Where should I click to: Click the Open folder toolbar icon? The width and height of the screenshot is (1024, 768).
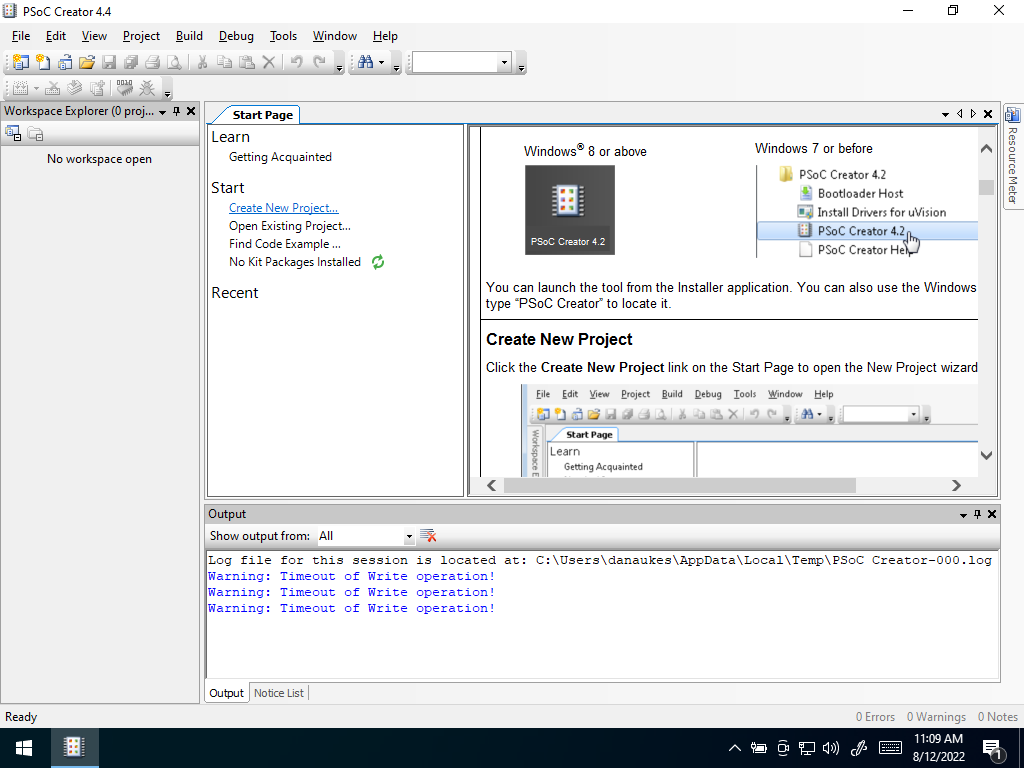[87, 62]
